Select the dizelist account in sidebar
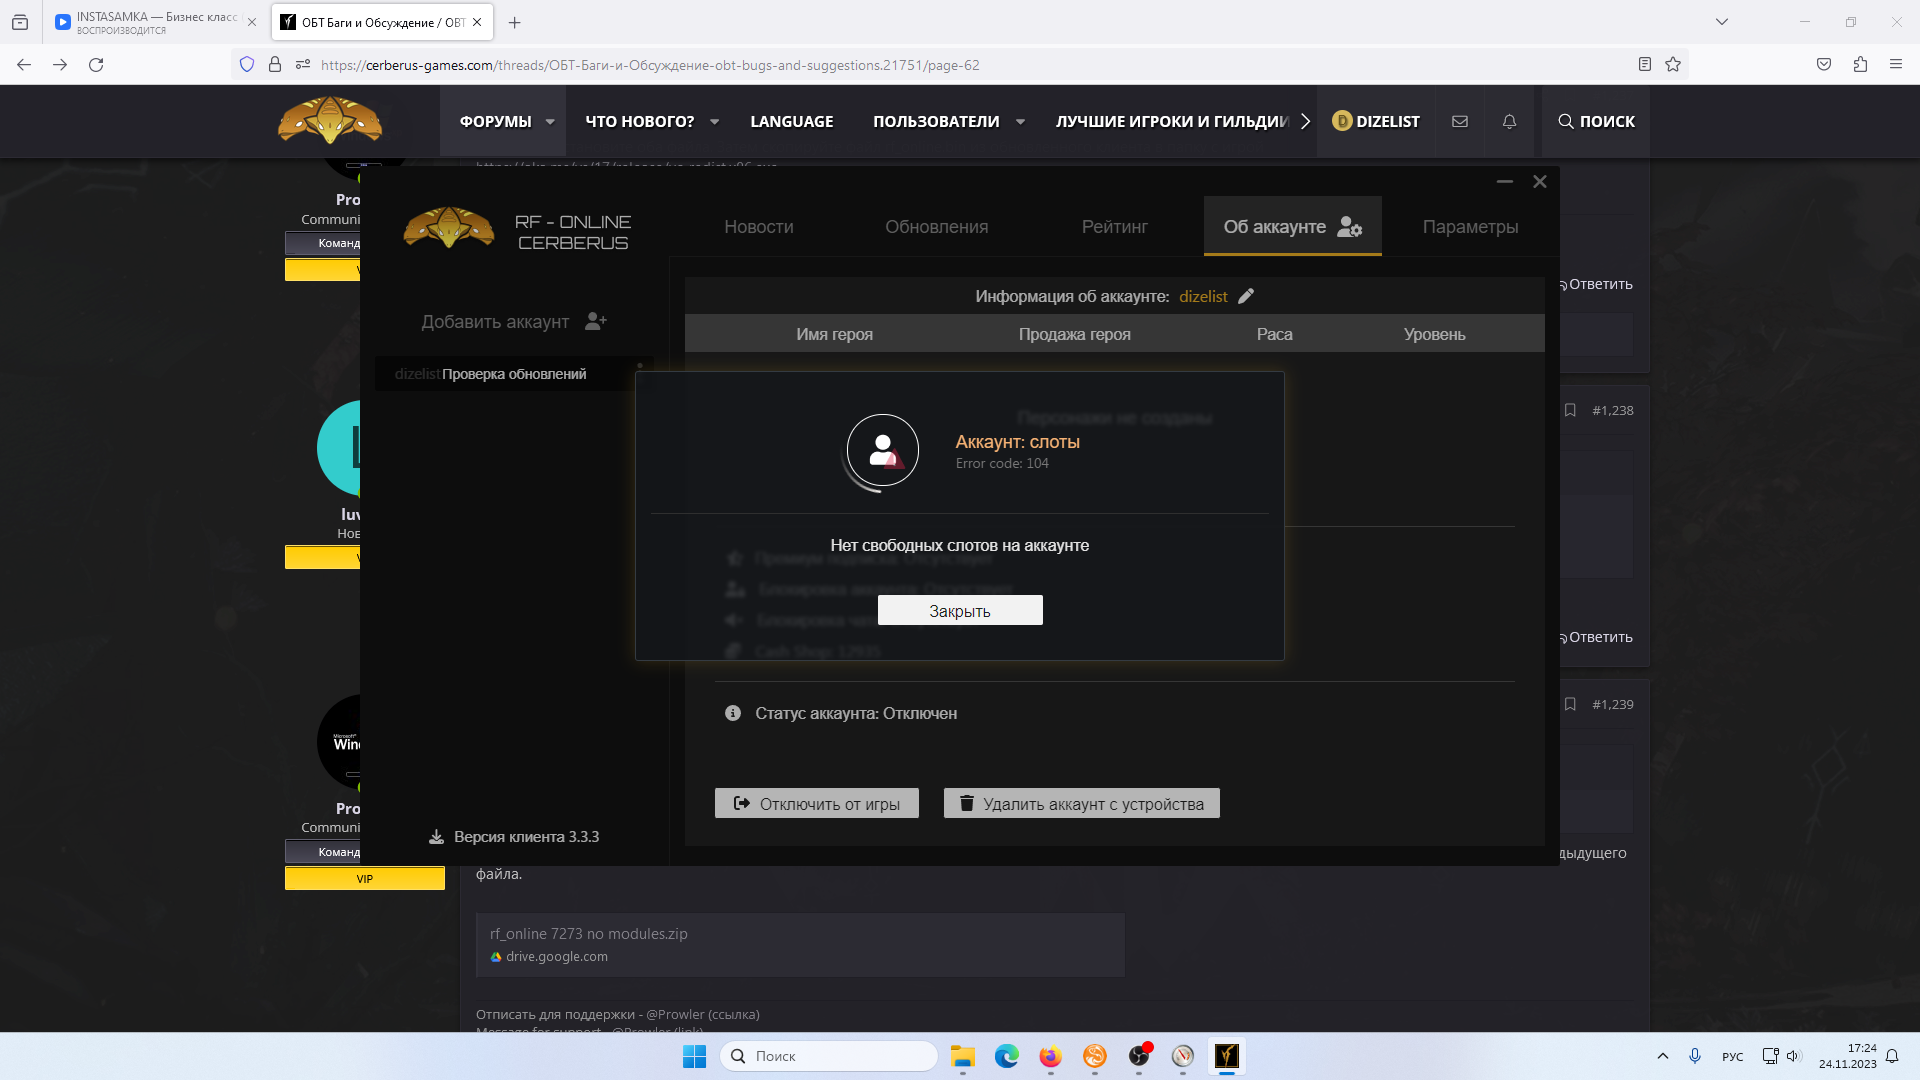Viewport: 1920px width, 1080px height. click(514, 374)
